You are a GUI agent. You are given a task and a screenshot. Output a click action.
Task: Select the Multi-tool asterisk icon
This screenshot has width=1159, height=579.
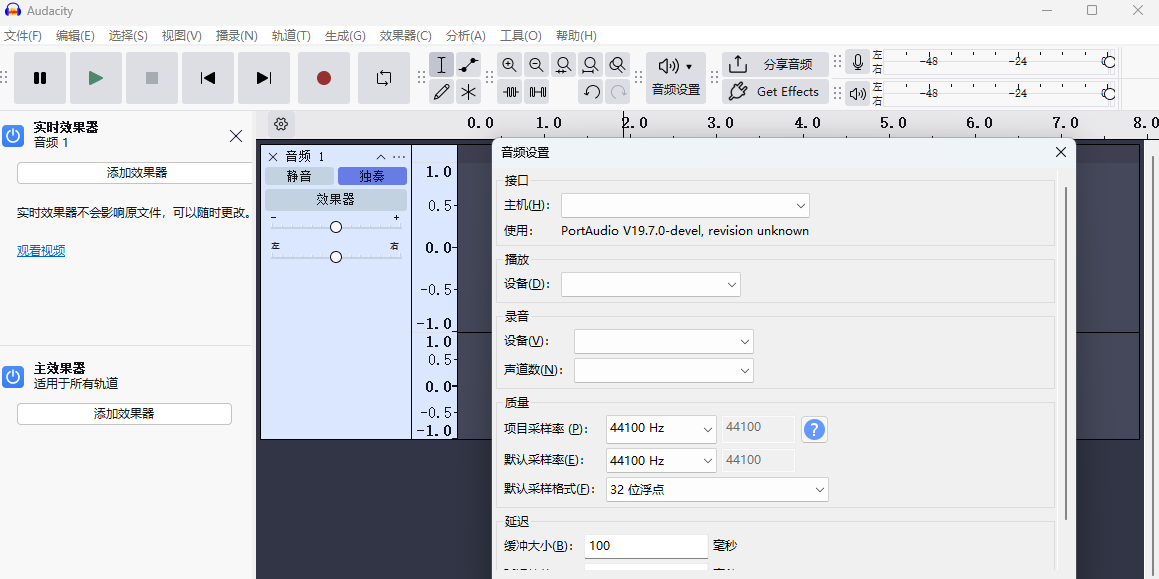(468, 92)
